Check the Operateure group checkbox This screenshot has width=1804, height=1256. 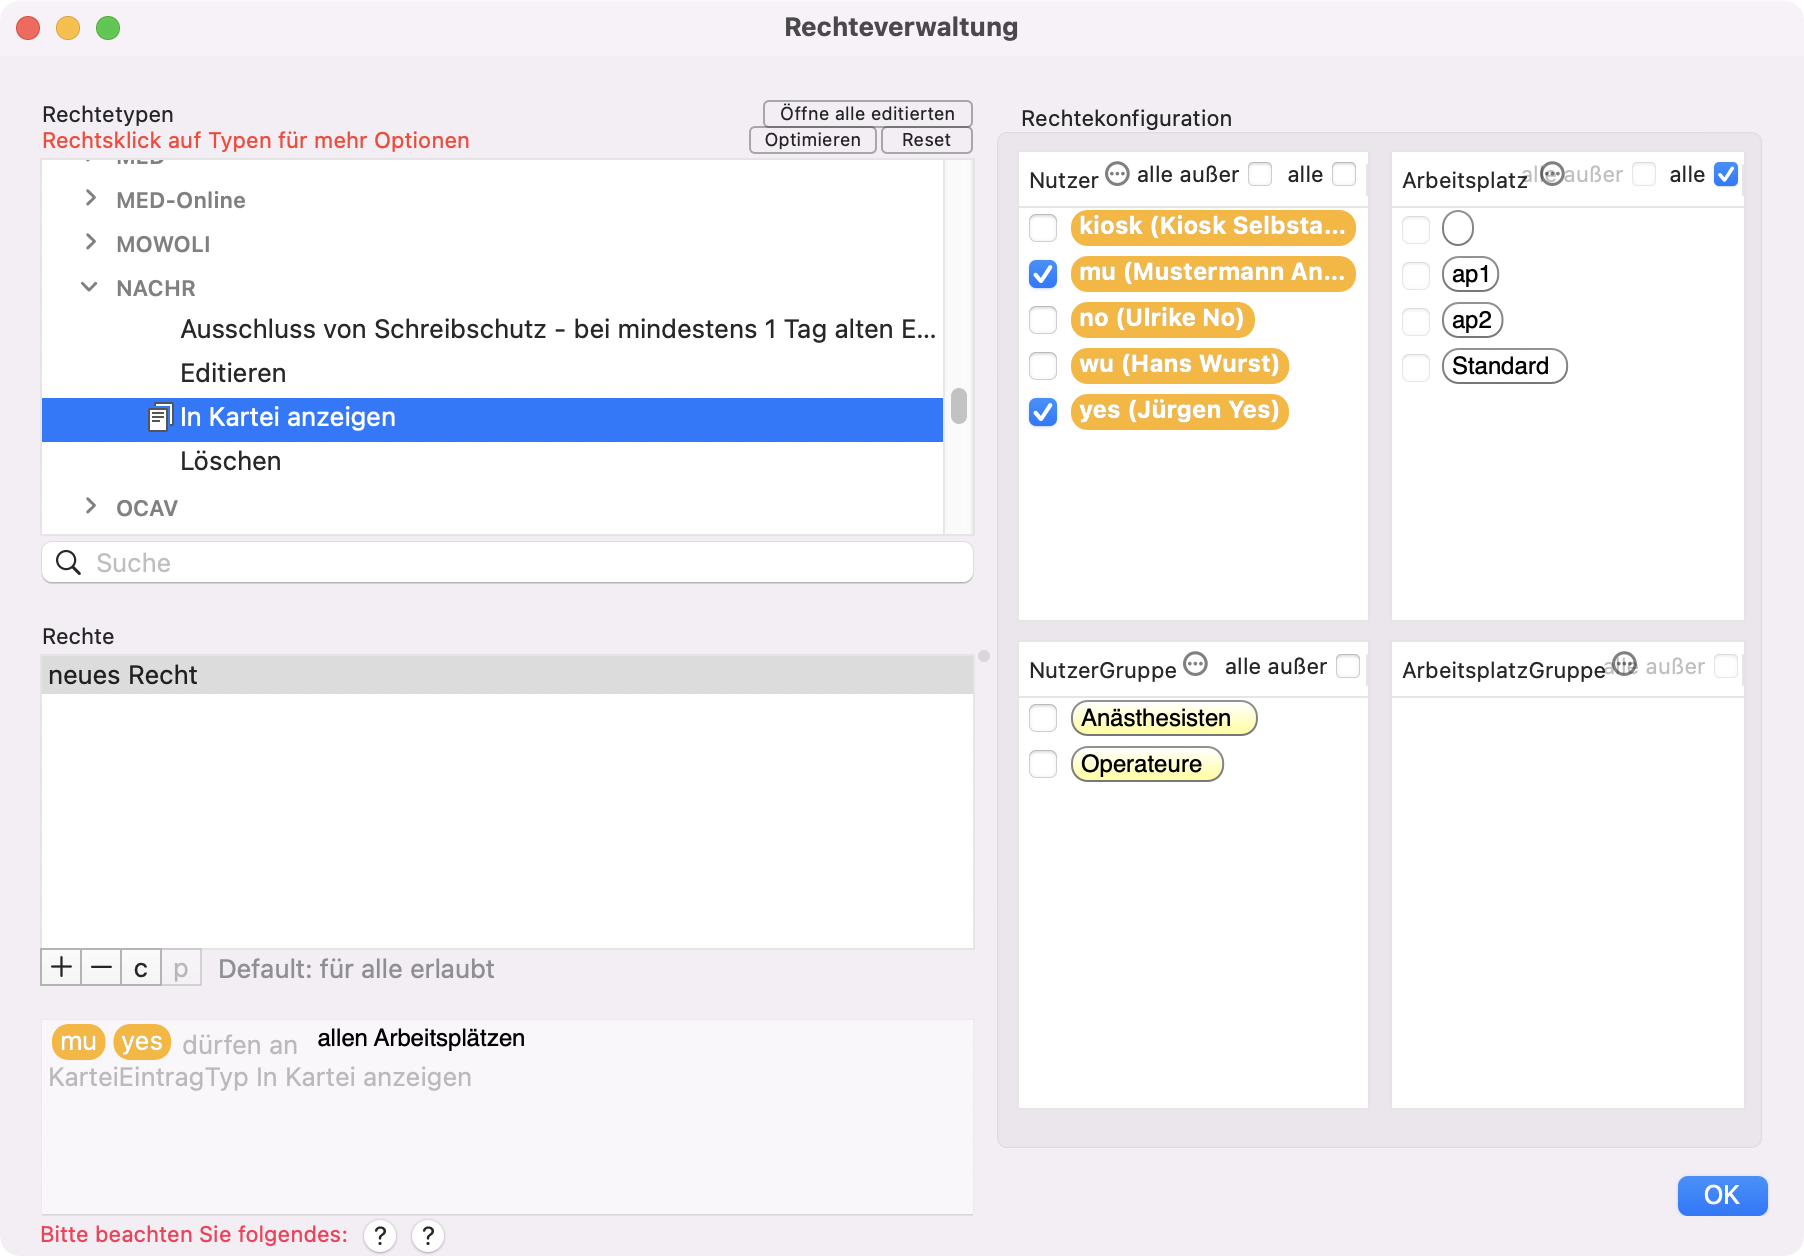pos(1043,764)
